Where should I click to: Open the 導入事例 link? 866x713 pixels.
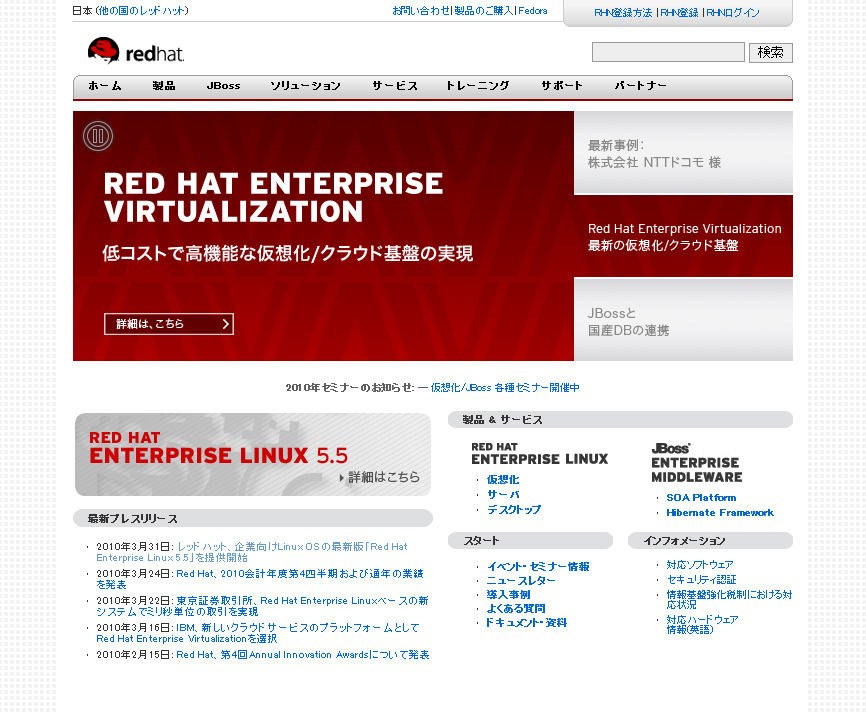pos(508,595)
